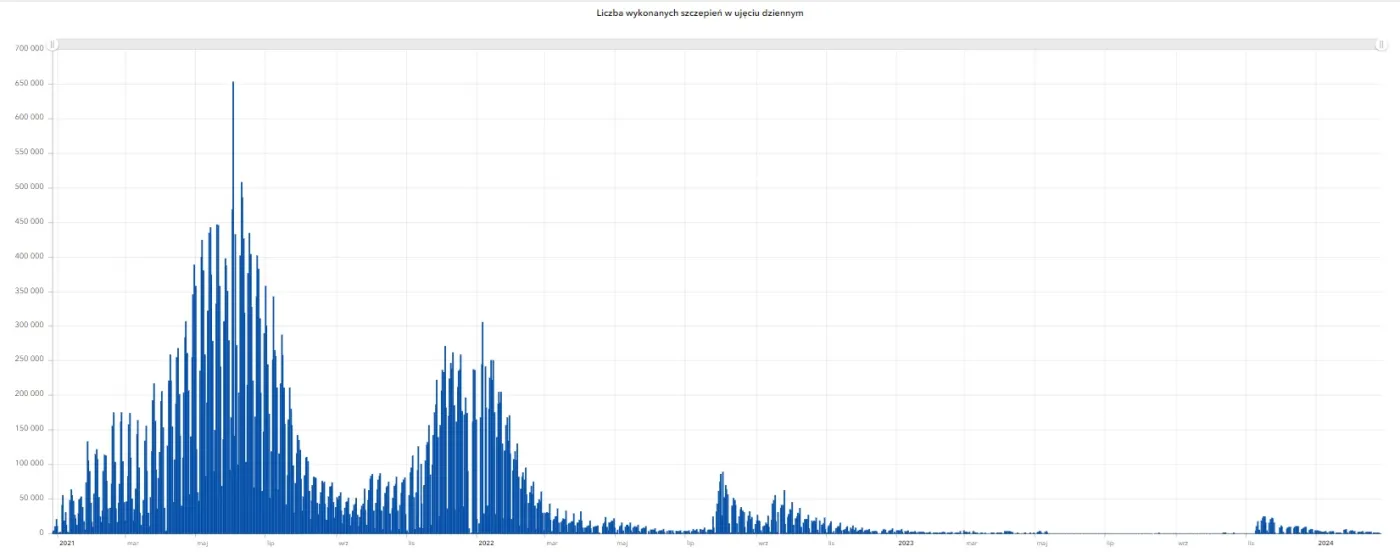The image size is (1400, 552).
Task: Click the '2024' label on the x-axis
Action: (1325, 543)
